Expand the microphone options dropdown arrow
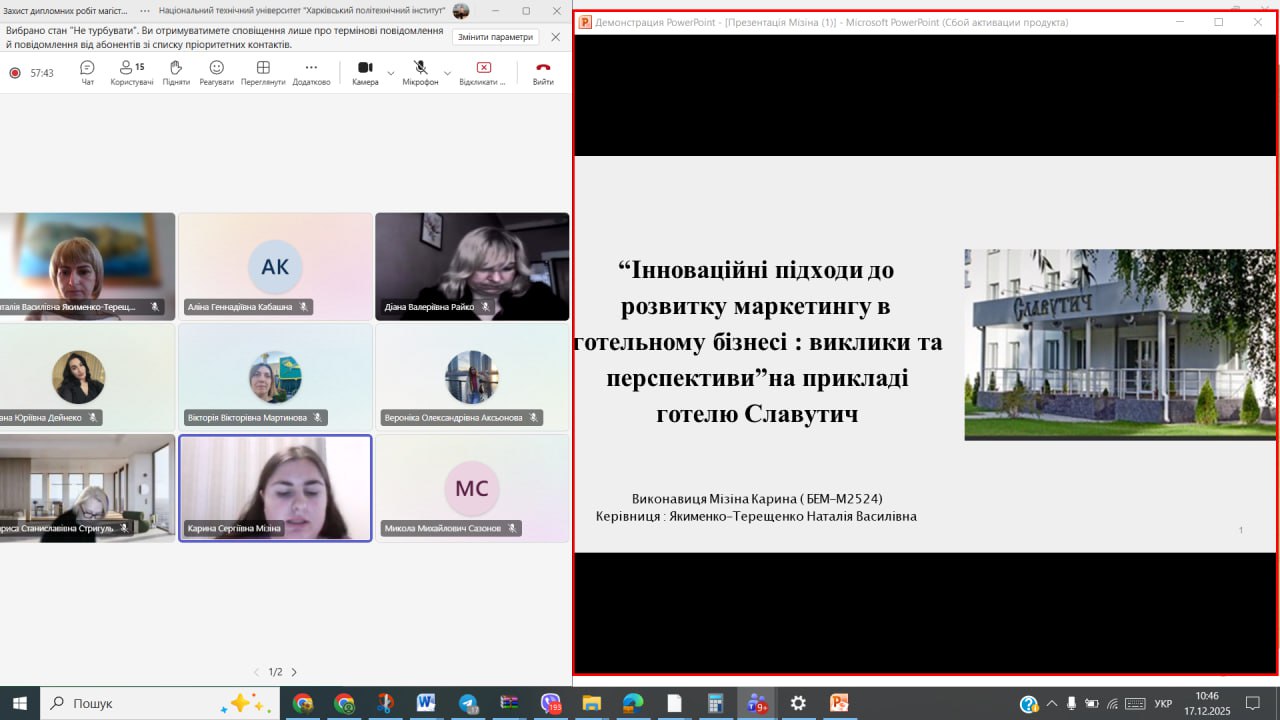Screen dimensions: 1280x720 (x=447, y=73)
